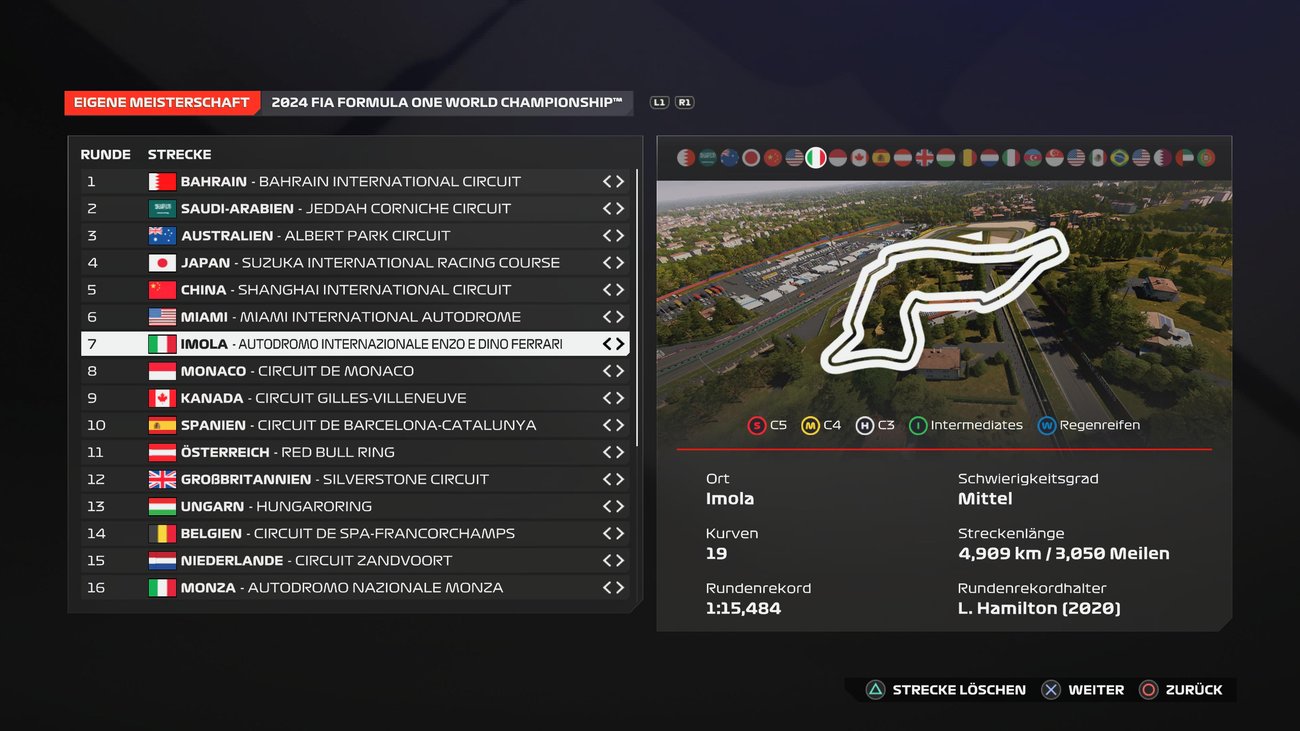Select round 16 Monza - Autodromo Nazionale Monza
1300x731 pixels.
355,588
